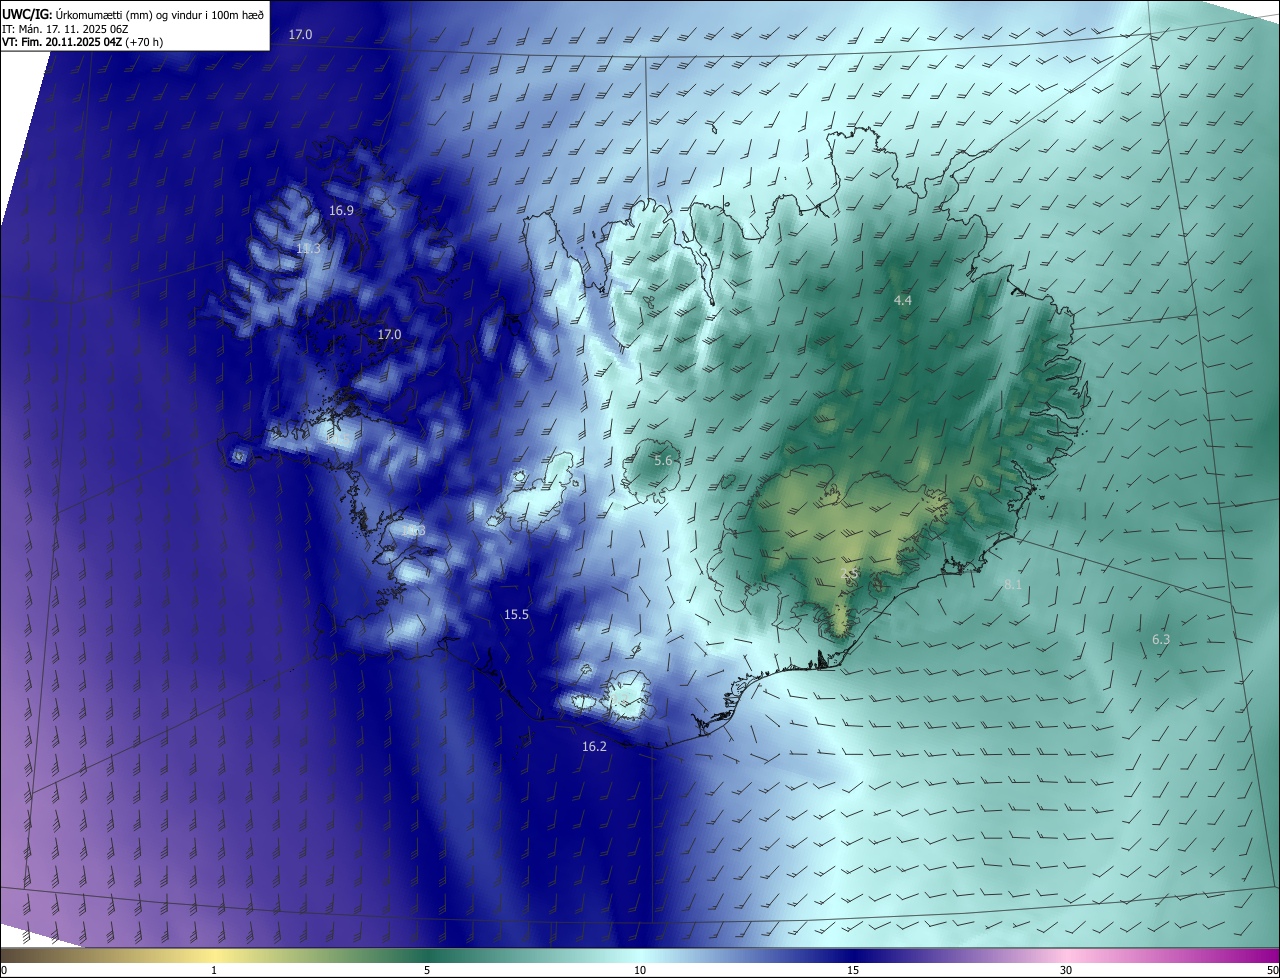Click the '30' tick label on the colour scale
The width and height of the screenshot is (1280, 978).
tap(1066, 970)
